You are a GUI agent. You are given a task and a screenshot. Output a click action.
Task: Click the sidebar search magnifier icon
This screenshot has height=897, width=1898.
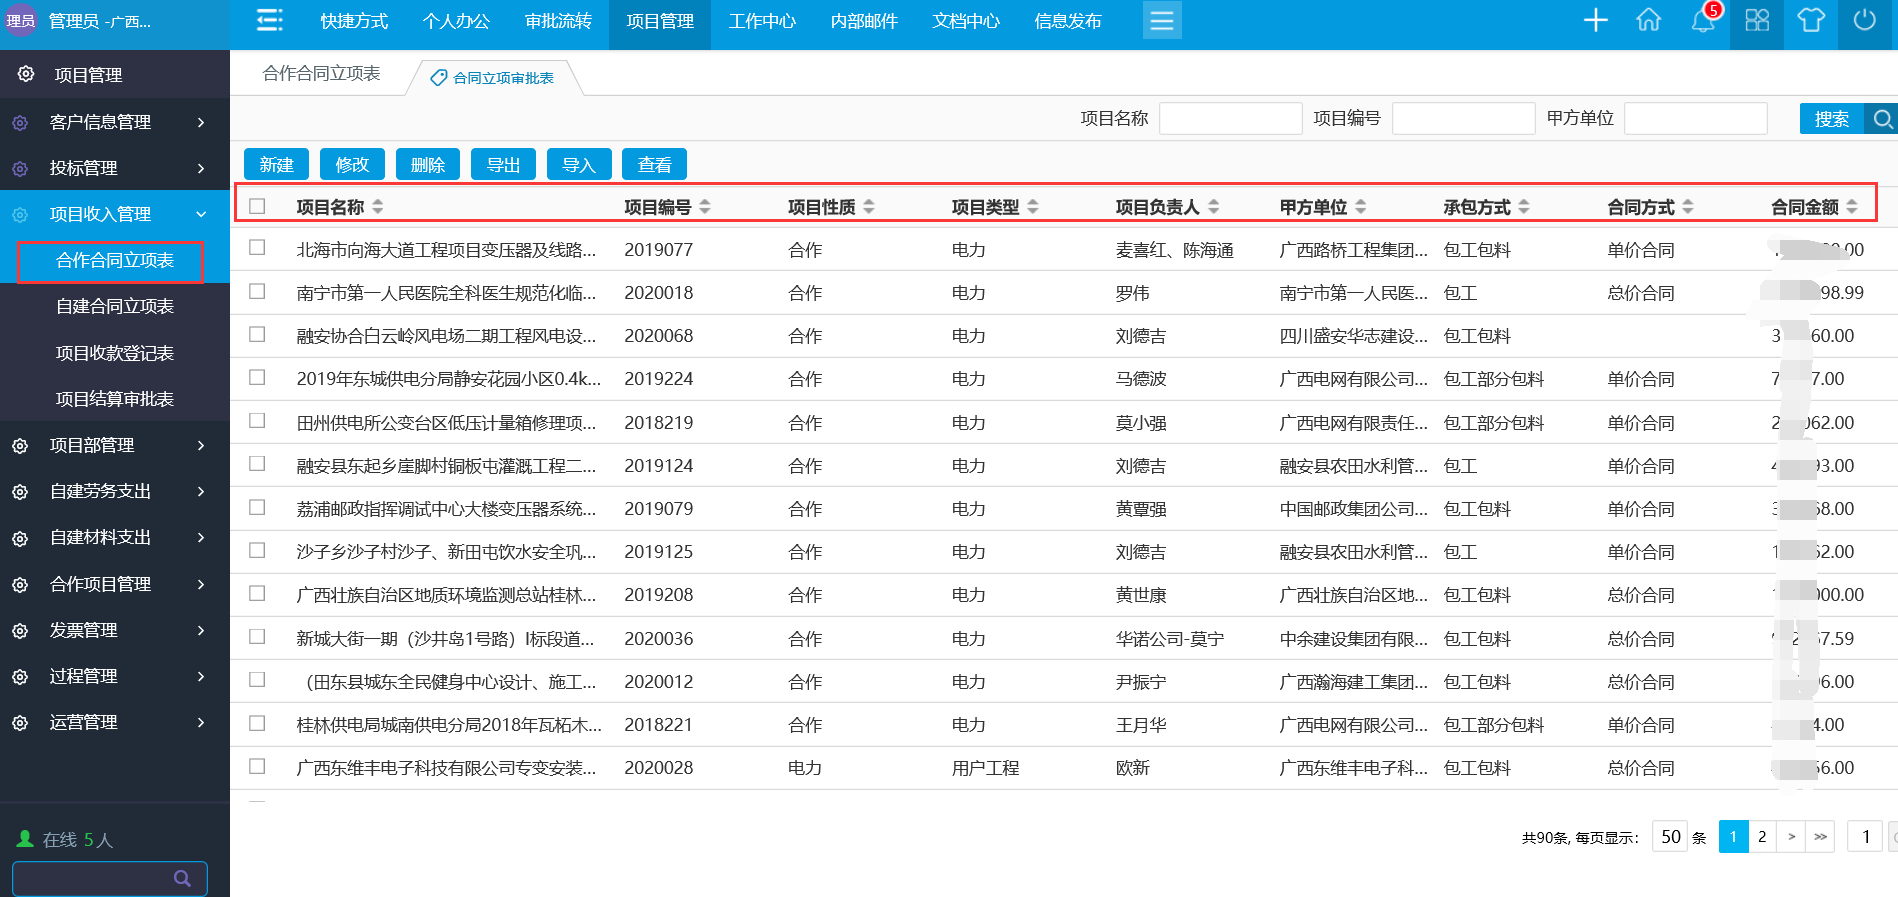[x=182, y=878]
